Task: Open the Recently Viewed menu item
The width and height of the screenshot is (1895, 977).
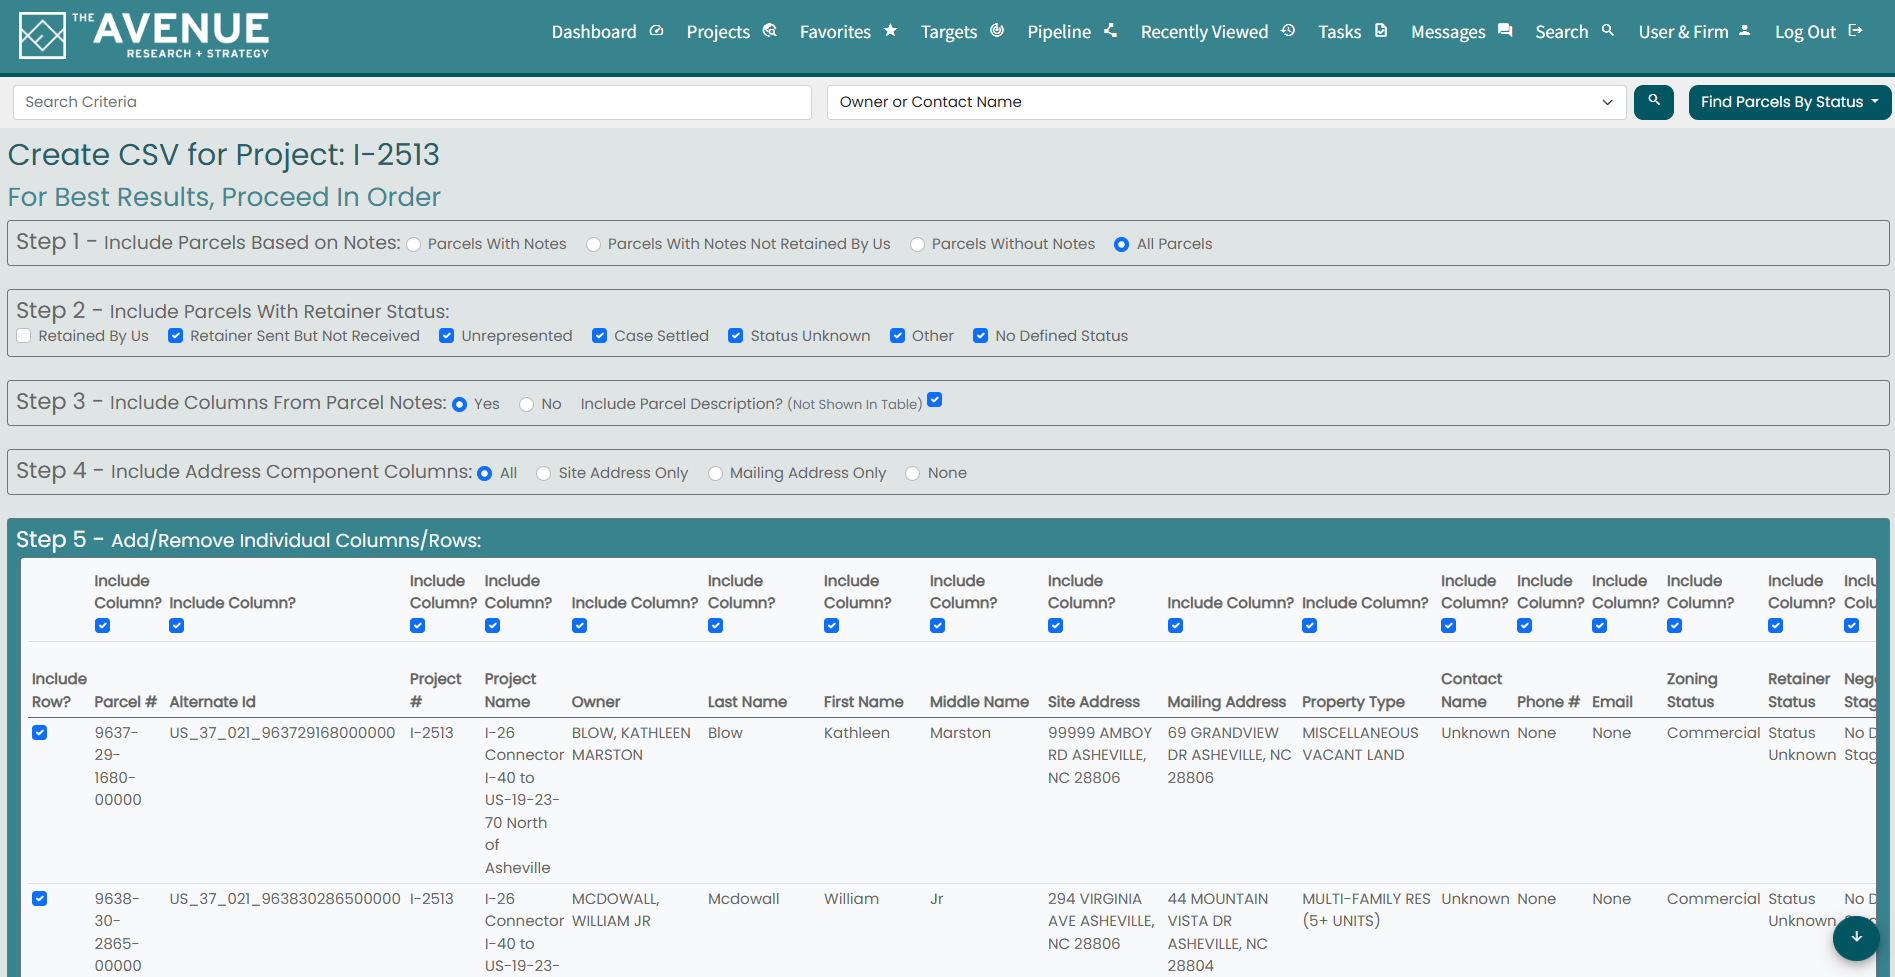Action: [x=1218, y=32]
